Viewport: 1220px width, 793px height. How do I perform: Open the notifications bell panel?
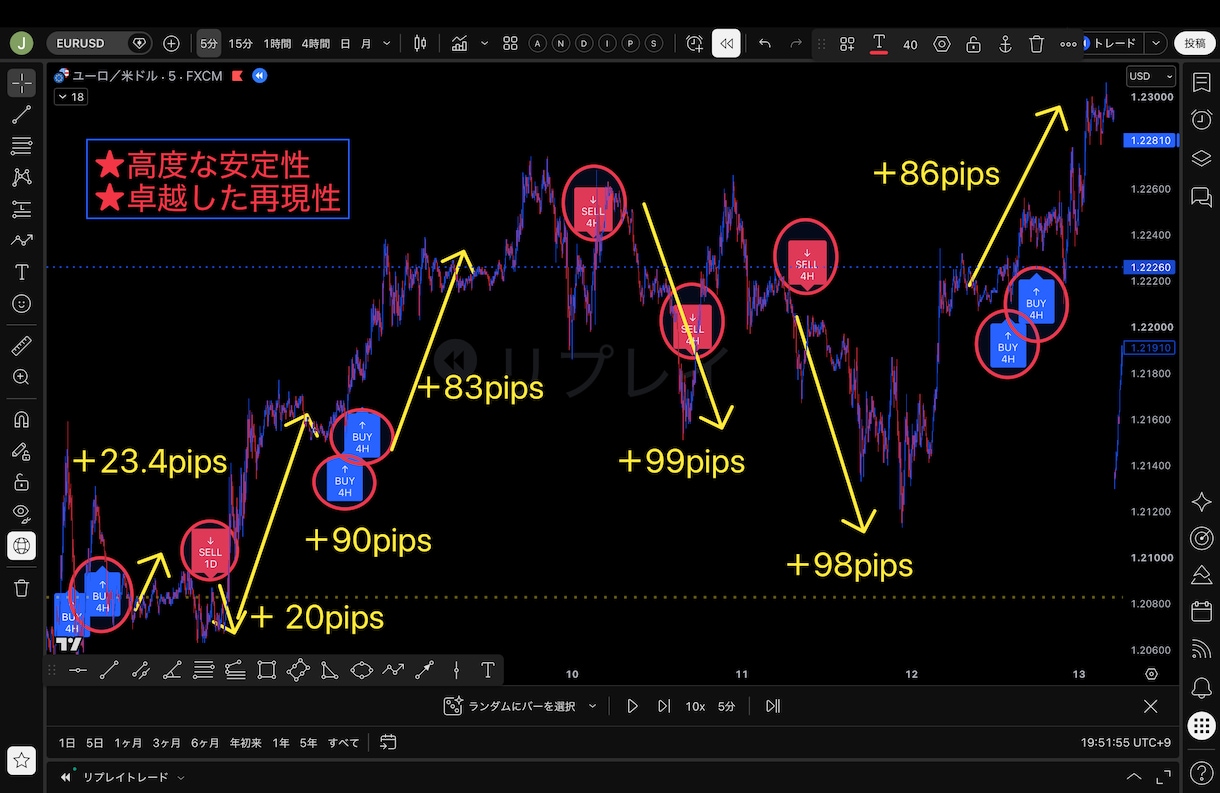[x=1201, y=688]
